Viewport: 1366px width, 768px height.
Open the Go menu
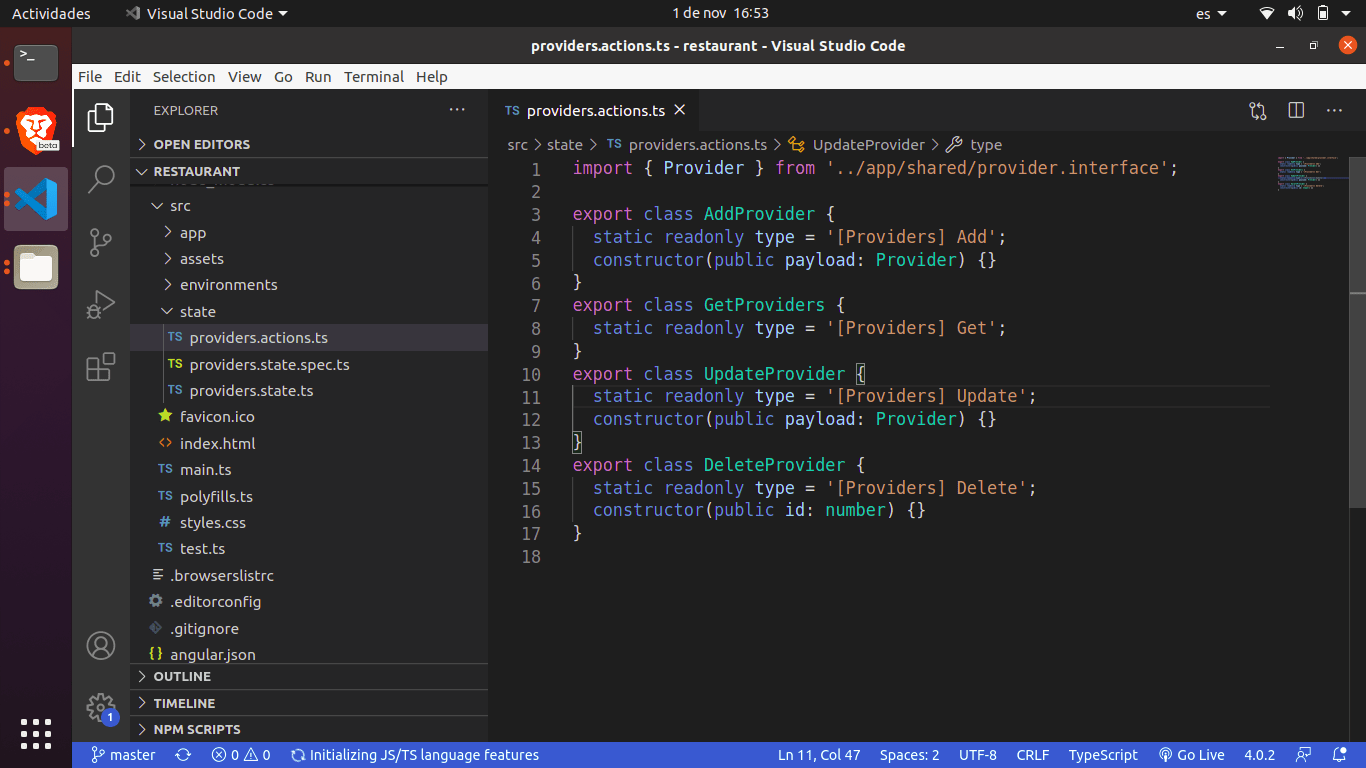(283, 77)
